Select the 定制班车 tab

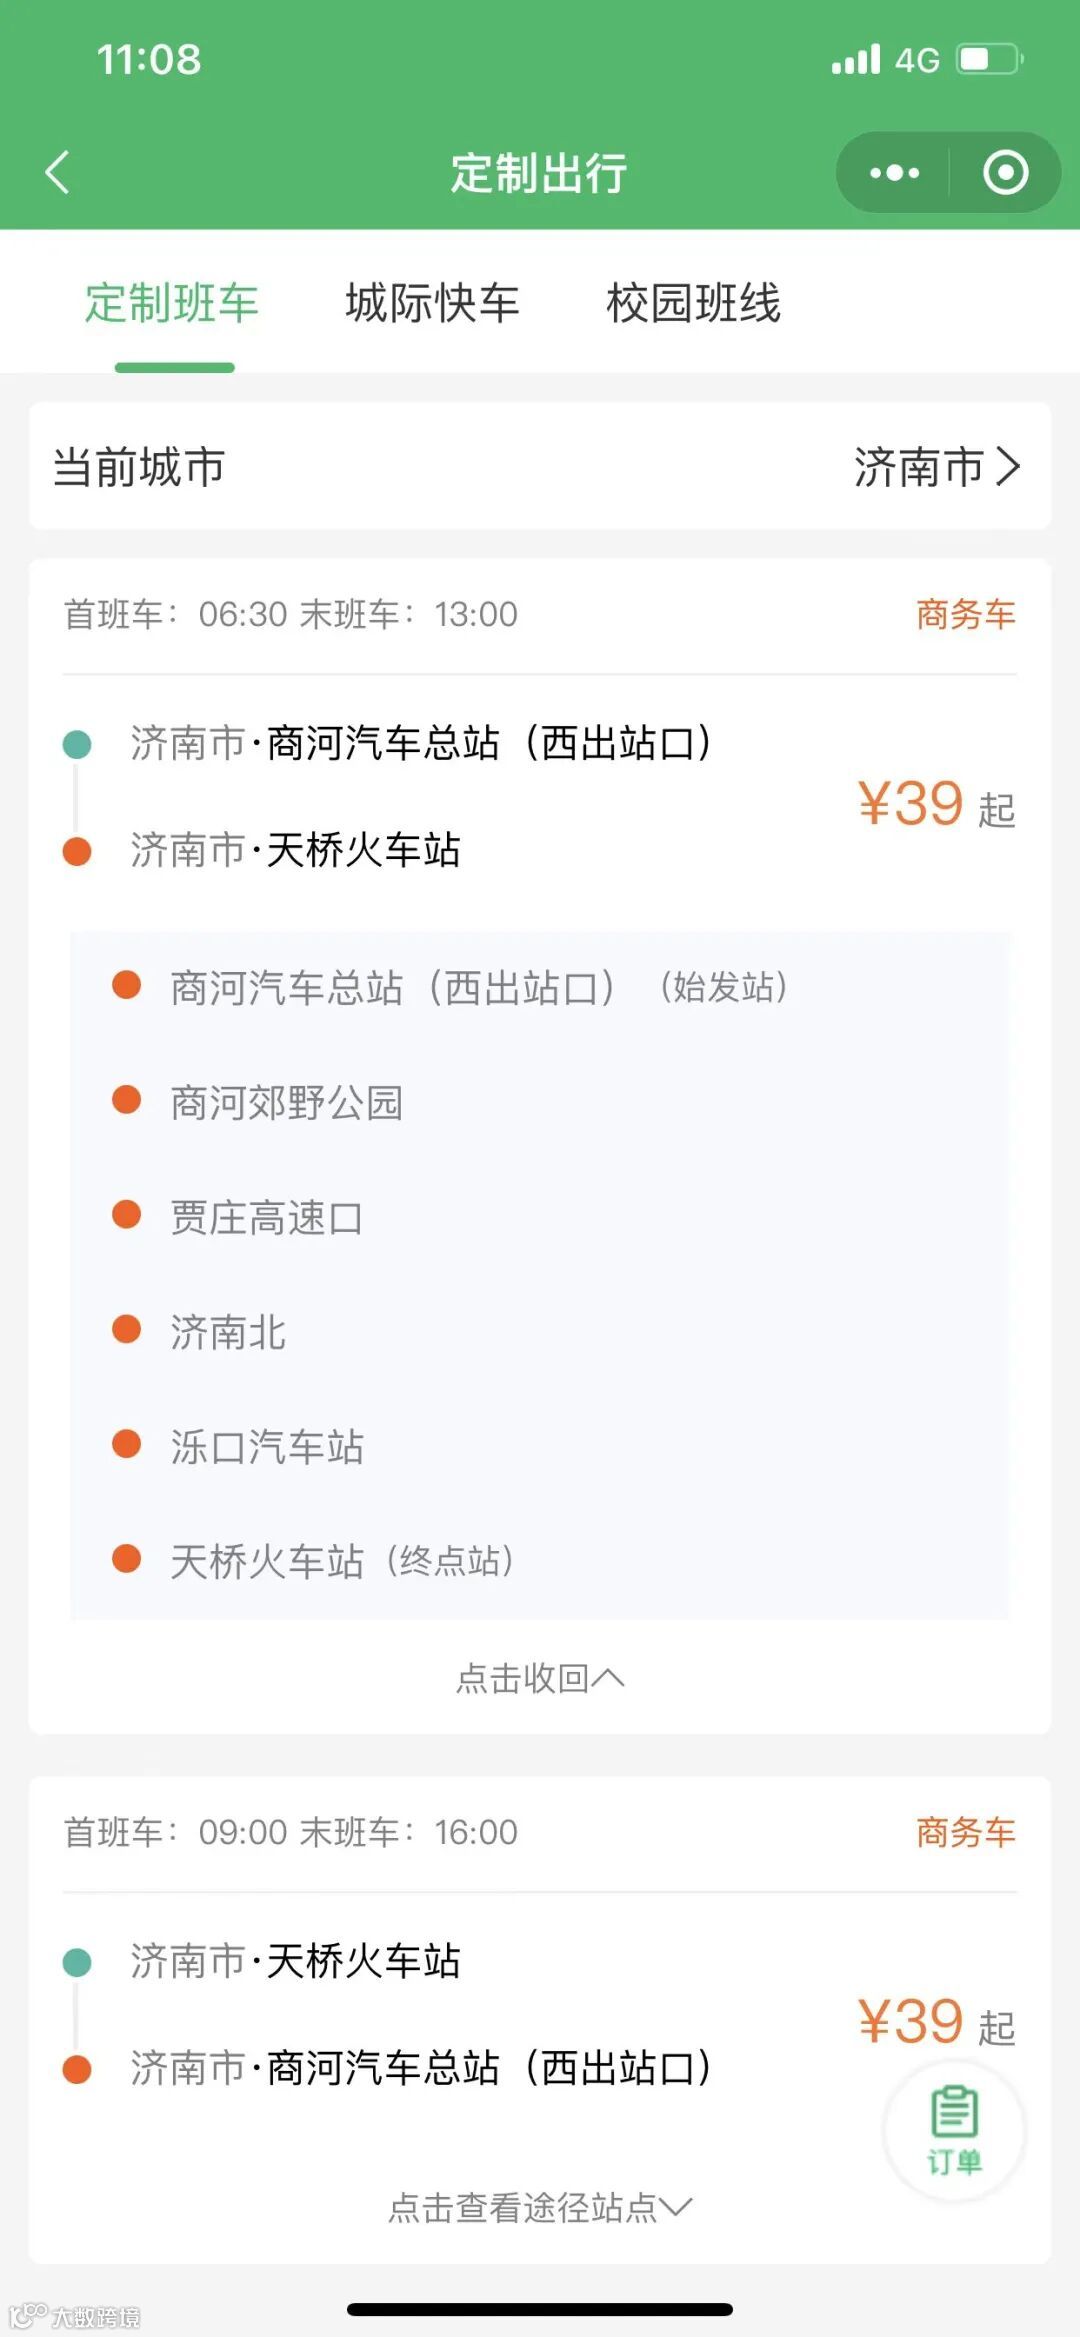click(172, 303)
